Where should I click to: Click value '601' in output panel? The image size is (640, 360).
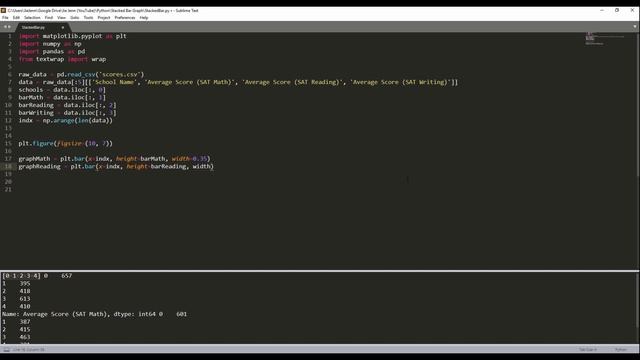tap(182, 314)
